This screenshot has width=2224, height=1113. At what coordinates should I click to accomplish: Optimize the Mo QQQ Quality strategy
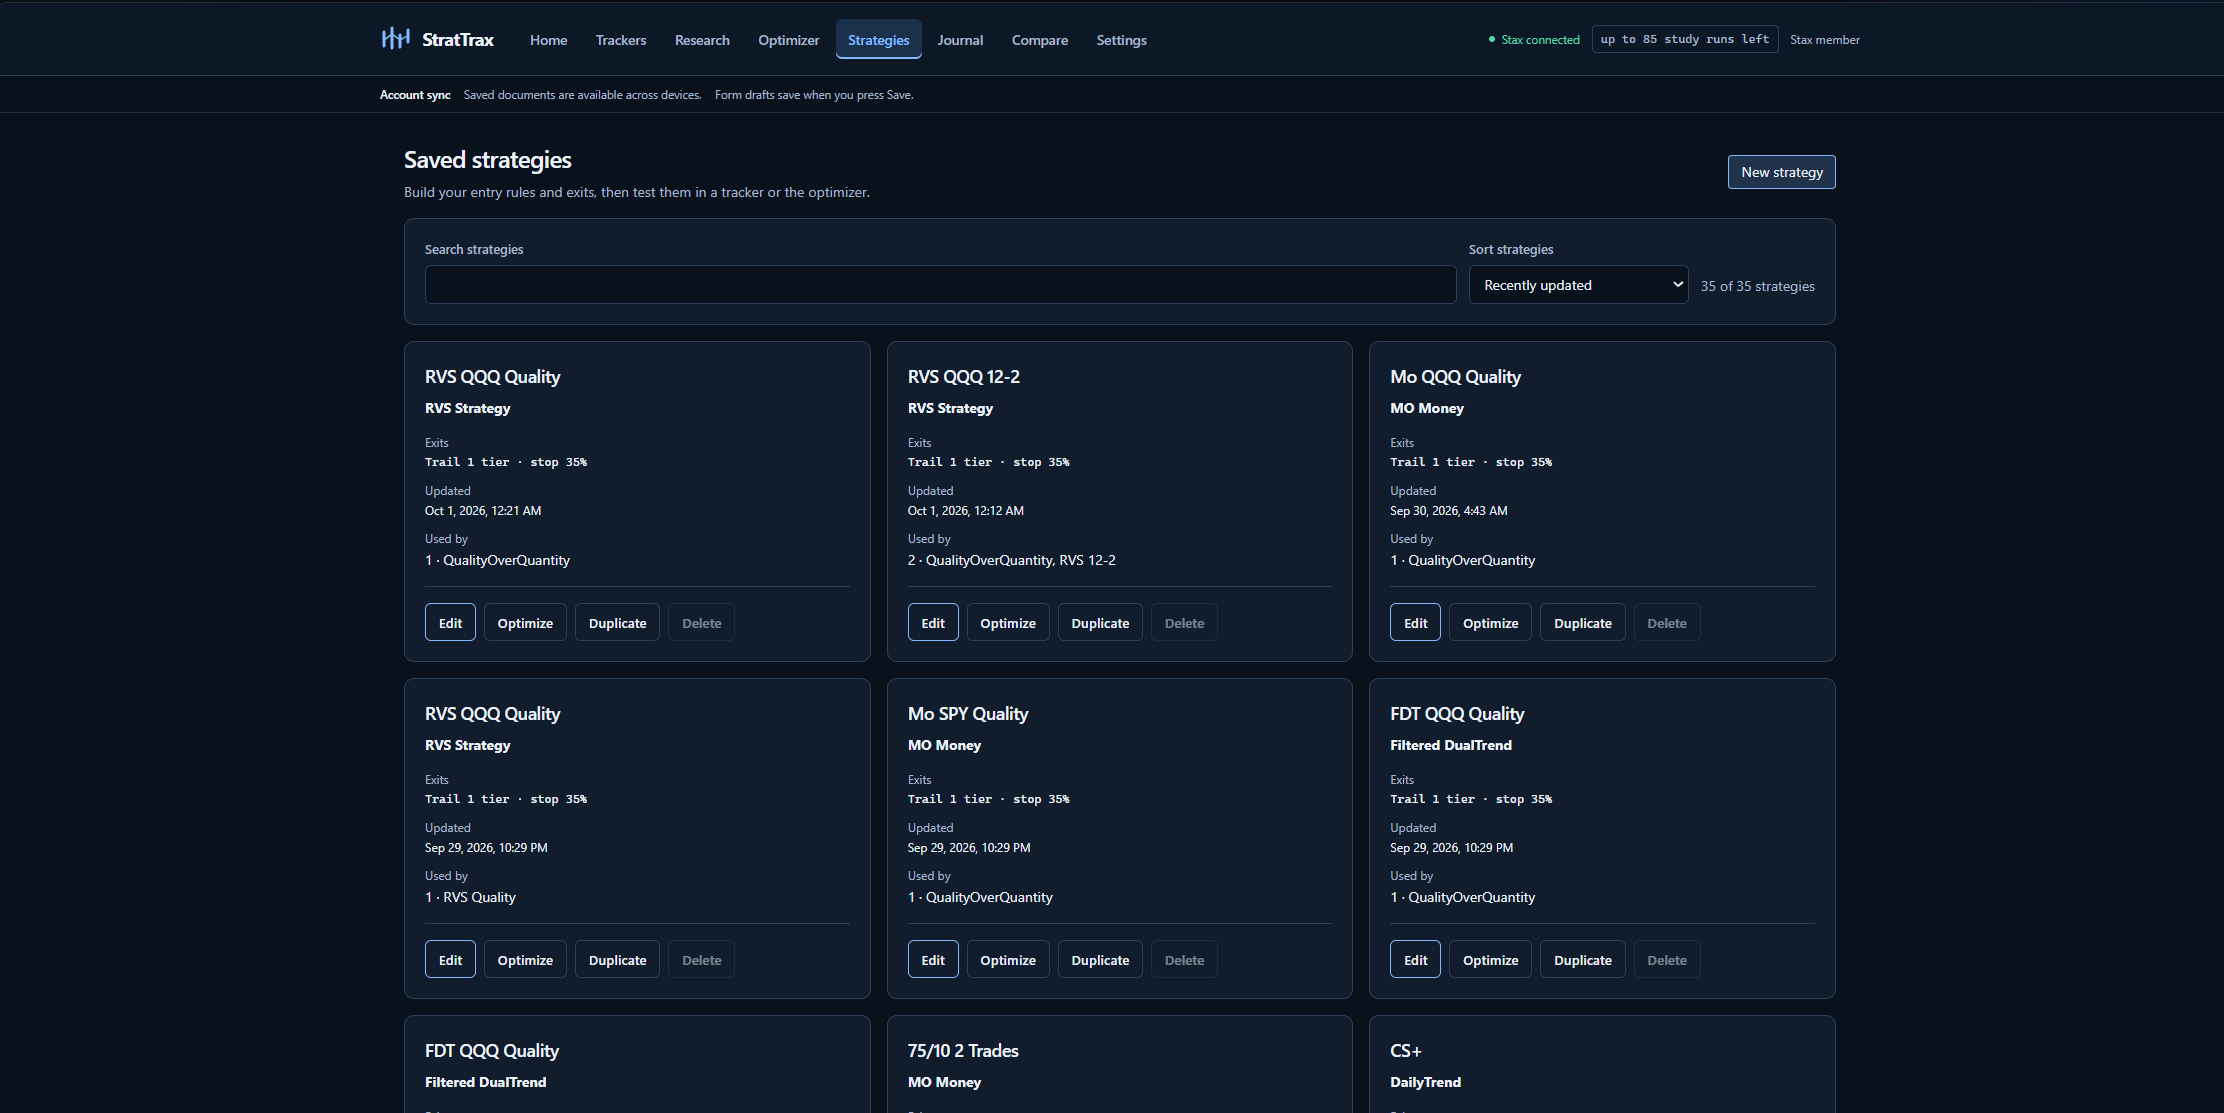[1490, 623]
